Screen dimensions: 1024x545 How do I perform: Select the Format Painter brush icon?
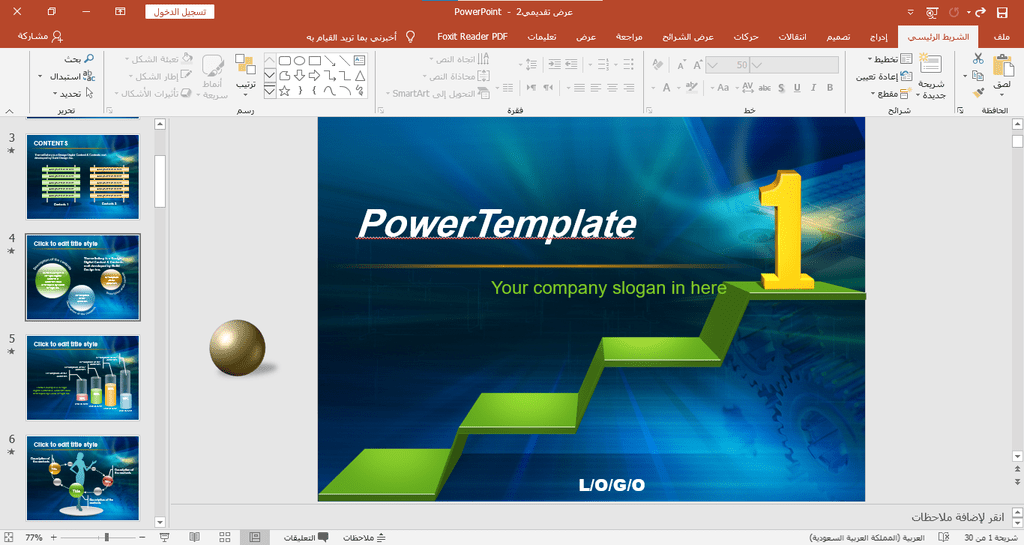coord(978,93)
